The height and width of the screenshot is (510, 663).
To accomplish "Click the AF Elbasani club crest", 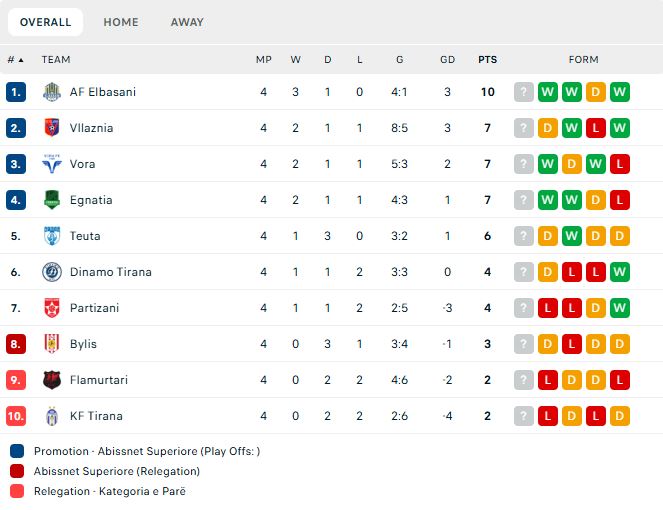I will 52,92.
